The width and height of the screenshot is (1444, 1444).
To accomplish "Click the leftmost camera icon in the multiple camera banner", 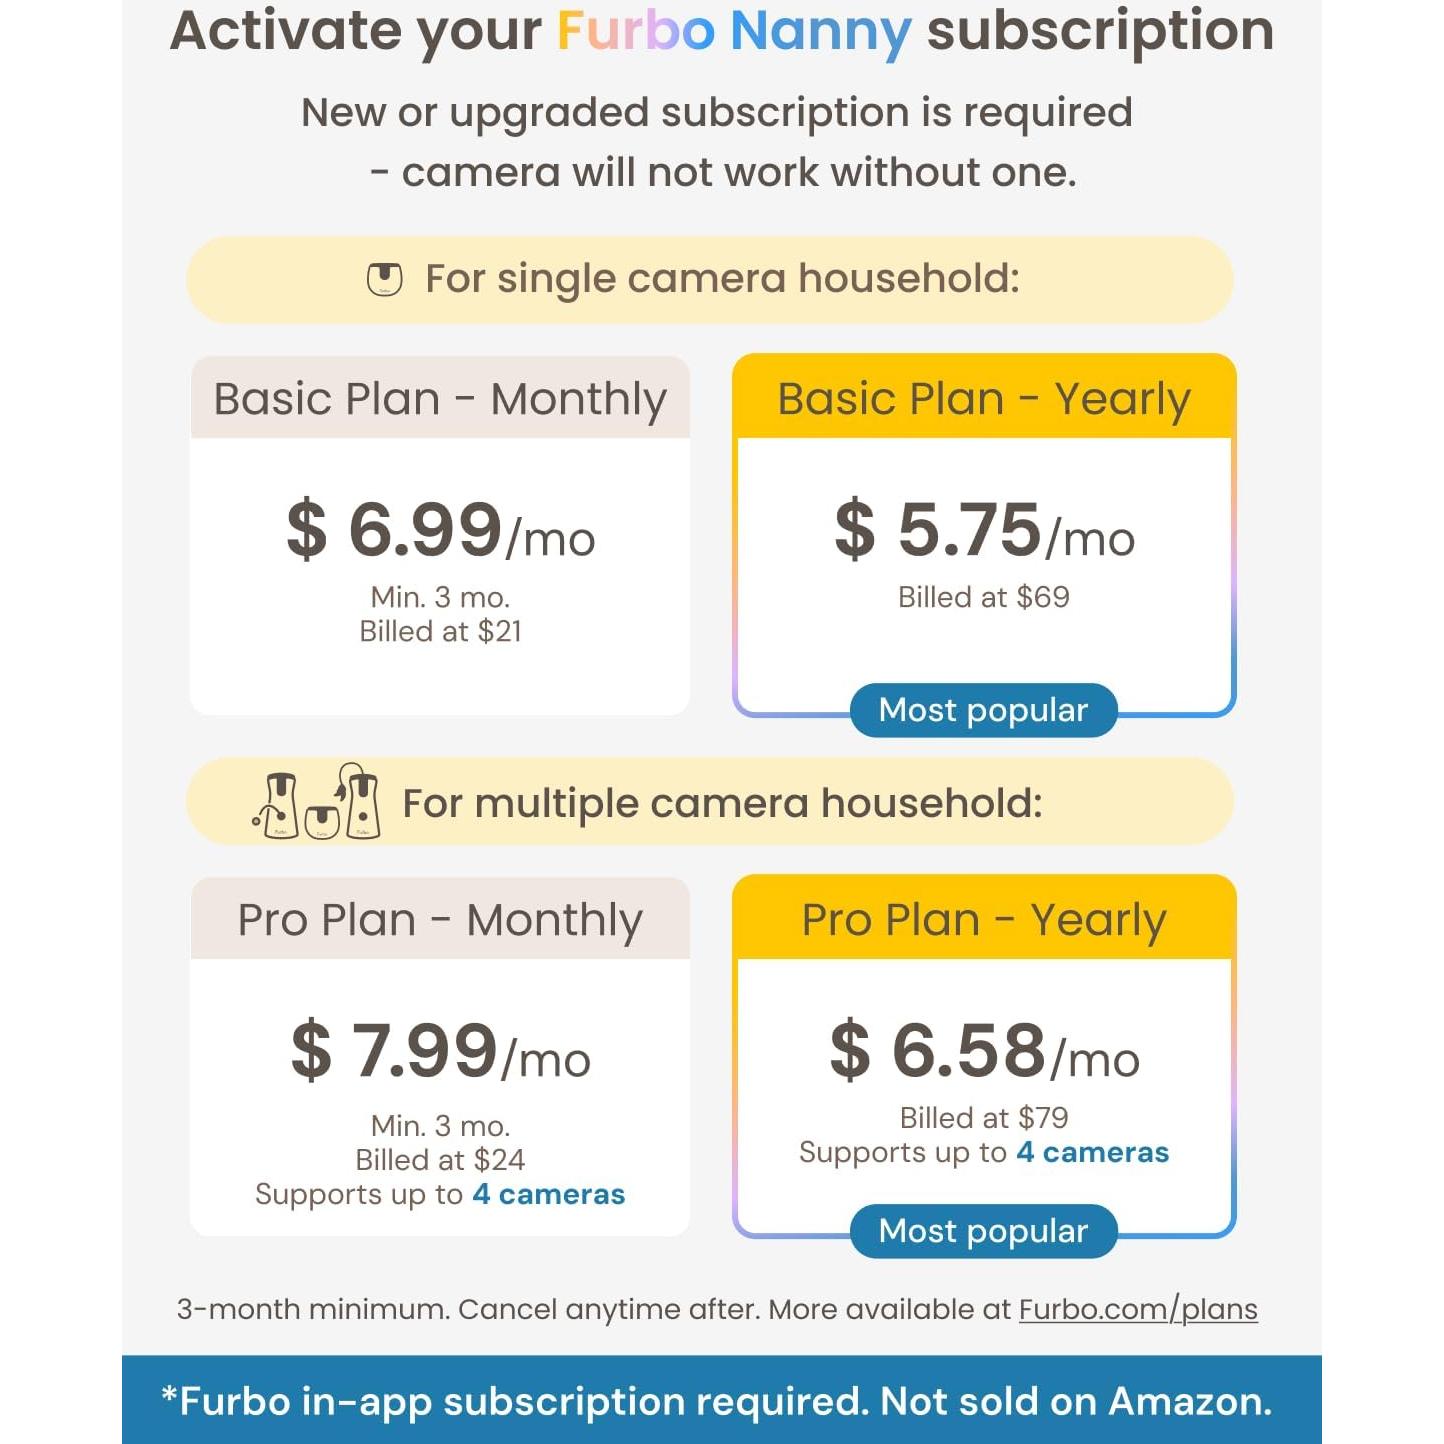I will (279, 805).
